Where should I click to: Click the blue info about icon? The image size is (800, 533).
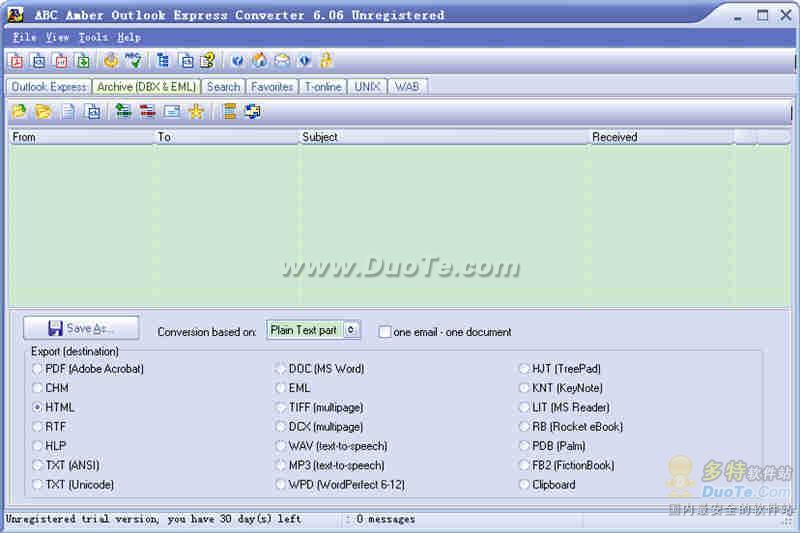click(305, 61)
